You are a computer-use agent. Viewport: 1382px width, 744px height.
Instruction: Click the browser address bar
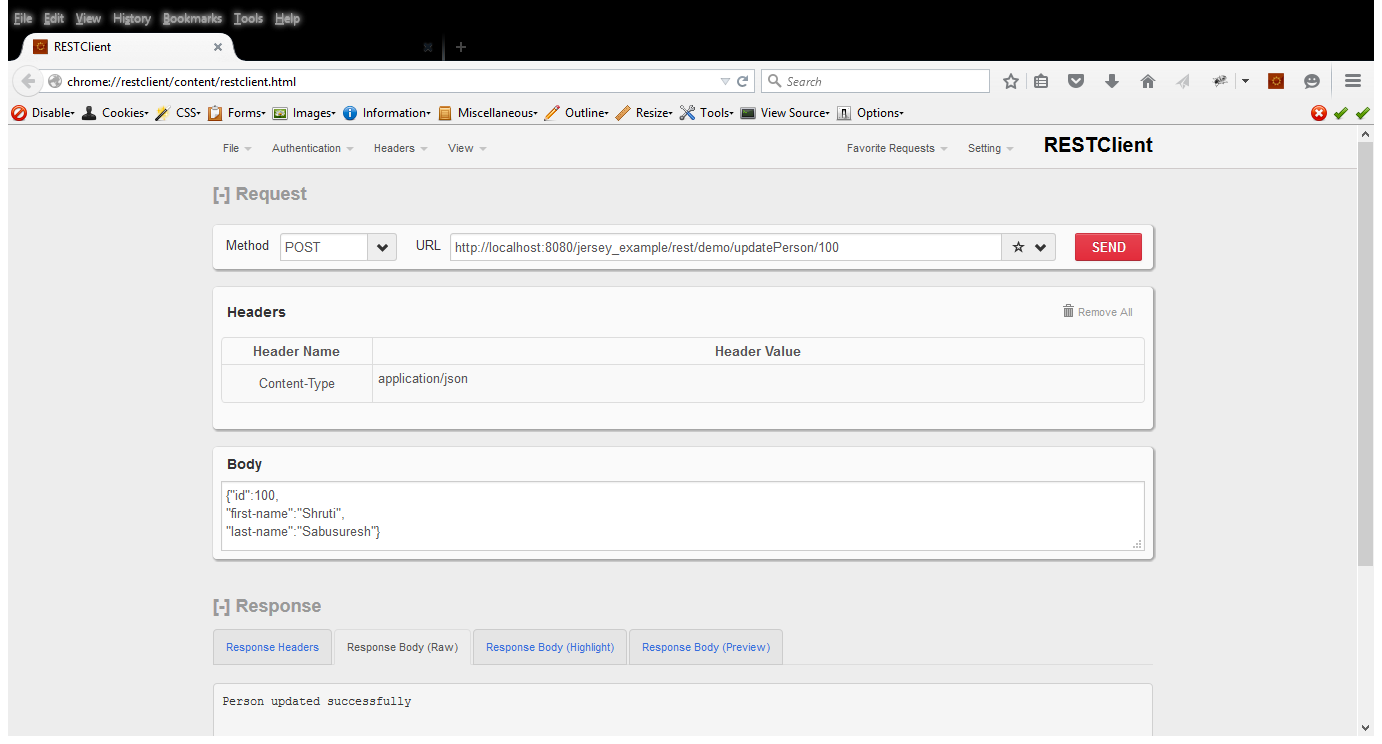click(390, 82)
